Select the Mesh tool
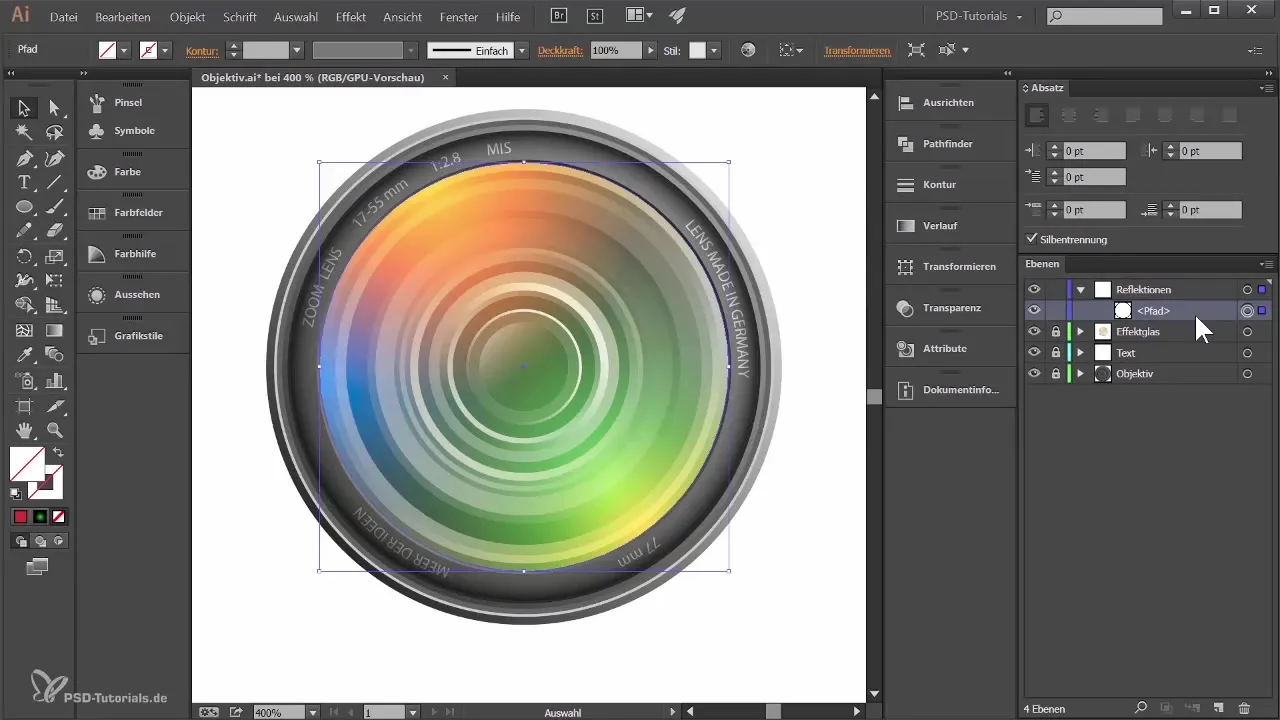Screen dimensions: 1280x720 24,330
